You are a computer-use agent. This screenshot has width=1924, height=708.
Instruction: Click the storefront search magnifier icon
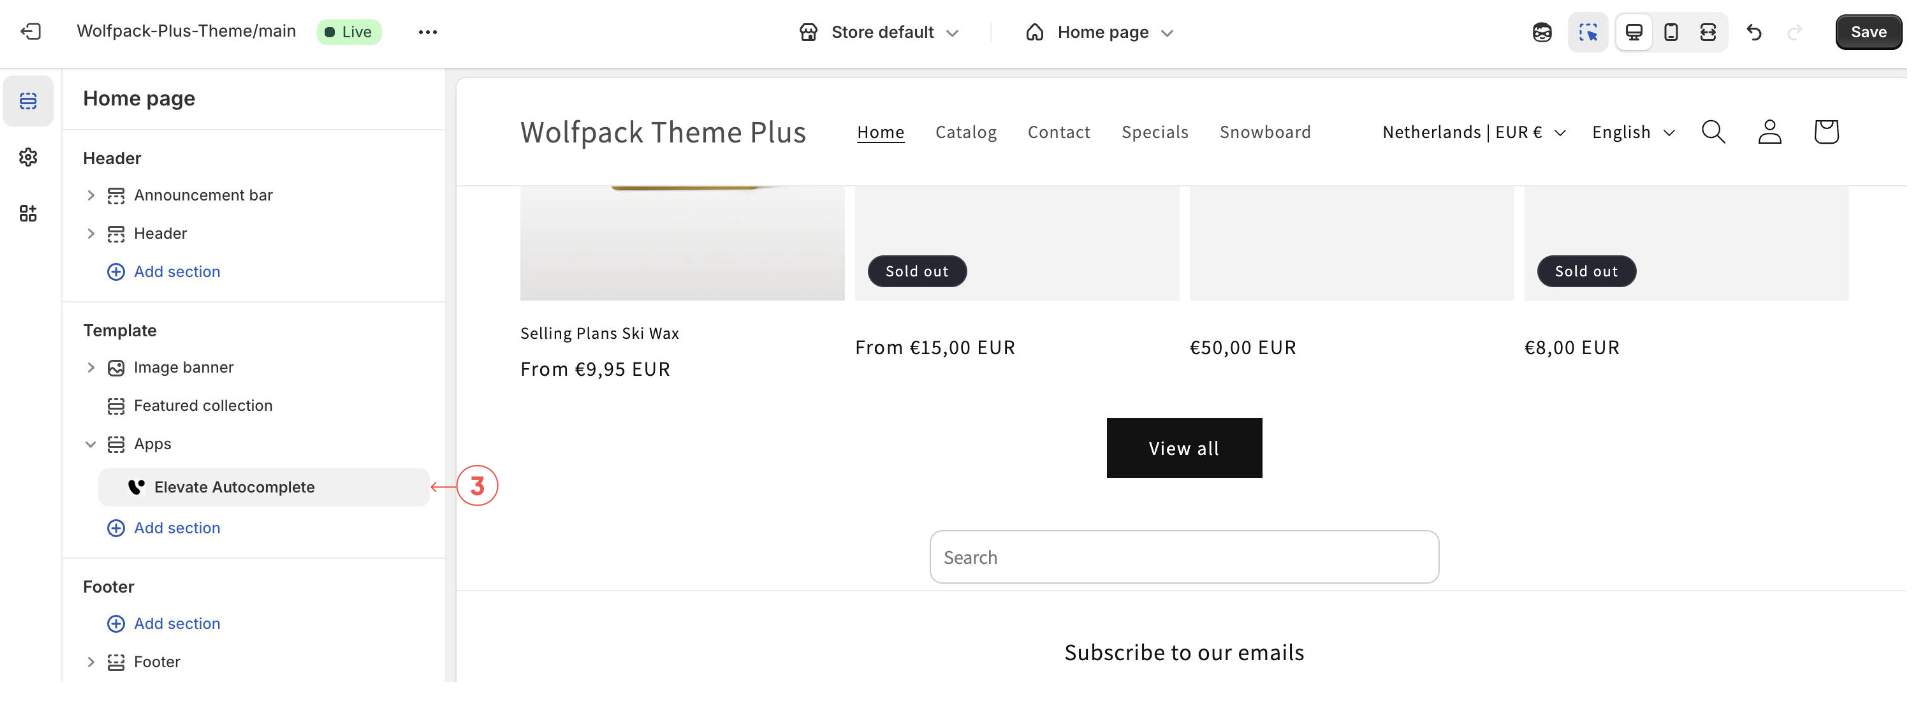(x=1713, y=132)
